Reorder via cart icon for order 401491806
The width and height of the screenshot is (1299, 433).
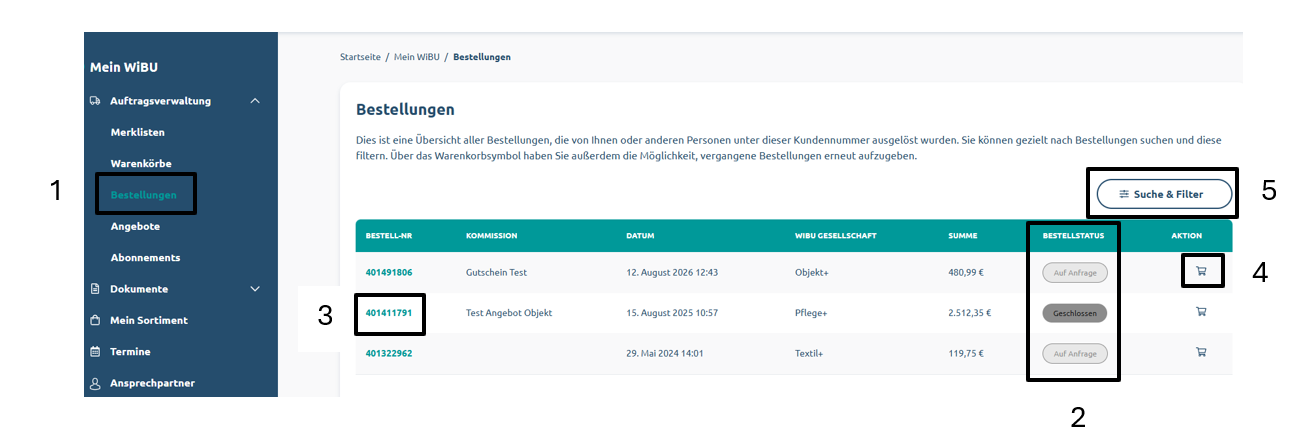pos(1201,270)
